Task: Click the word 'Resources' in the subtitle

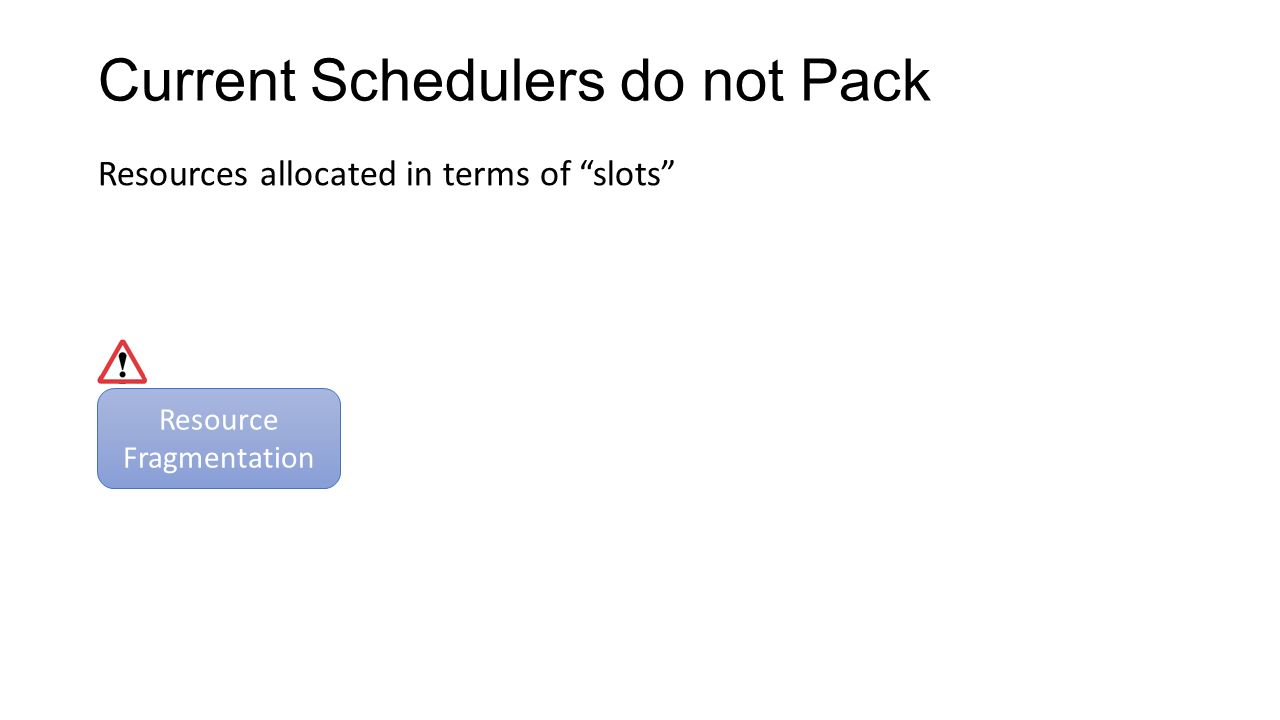Action: (x=172, y=175)
